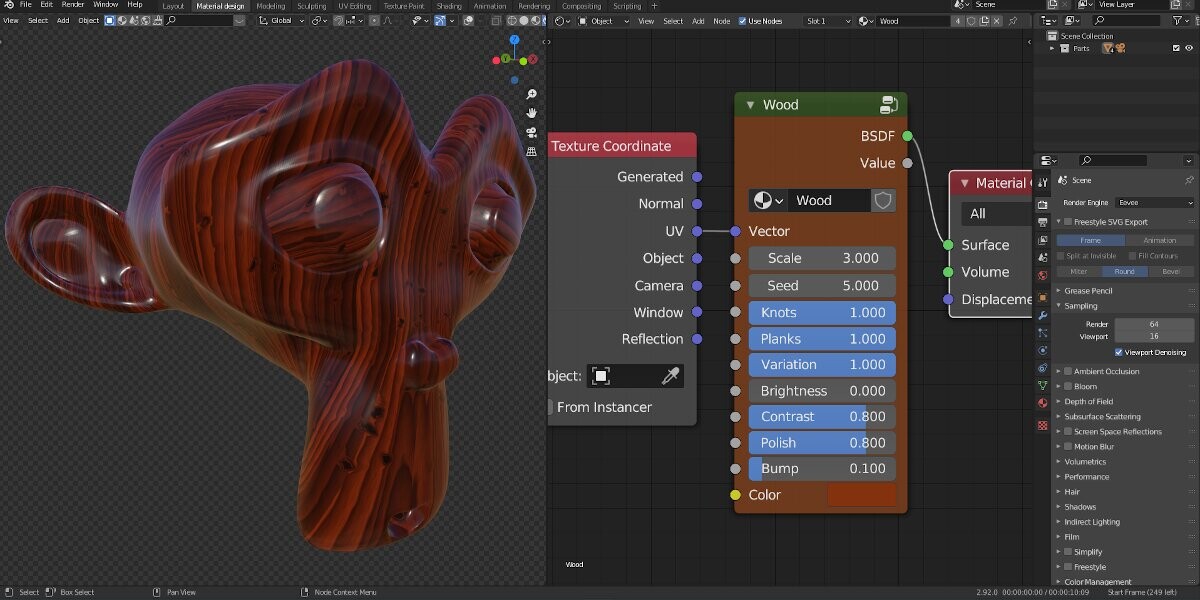Click the shield fake user icon on Wood node

[882, 200]
